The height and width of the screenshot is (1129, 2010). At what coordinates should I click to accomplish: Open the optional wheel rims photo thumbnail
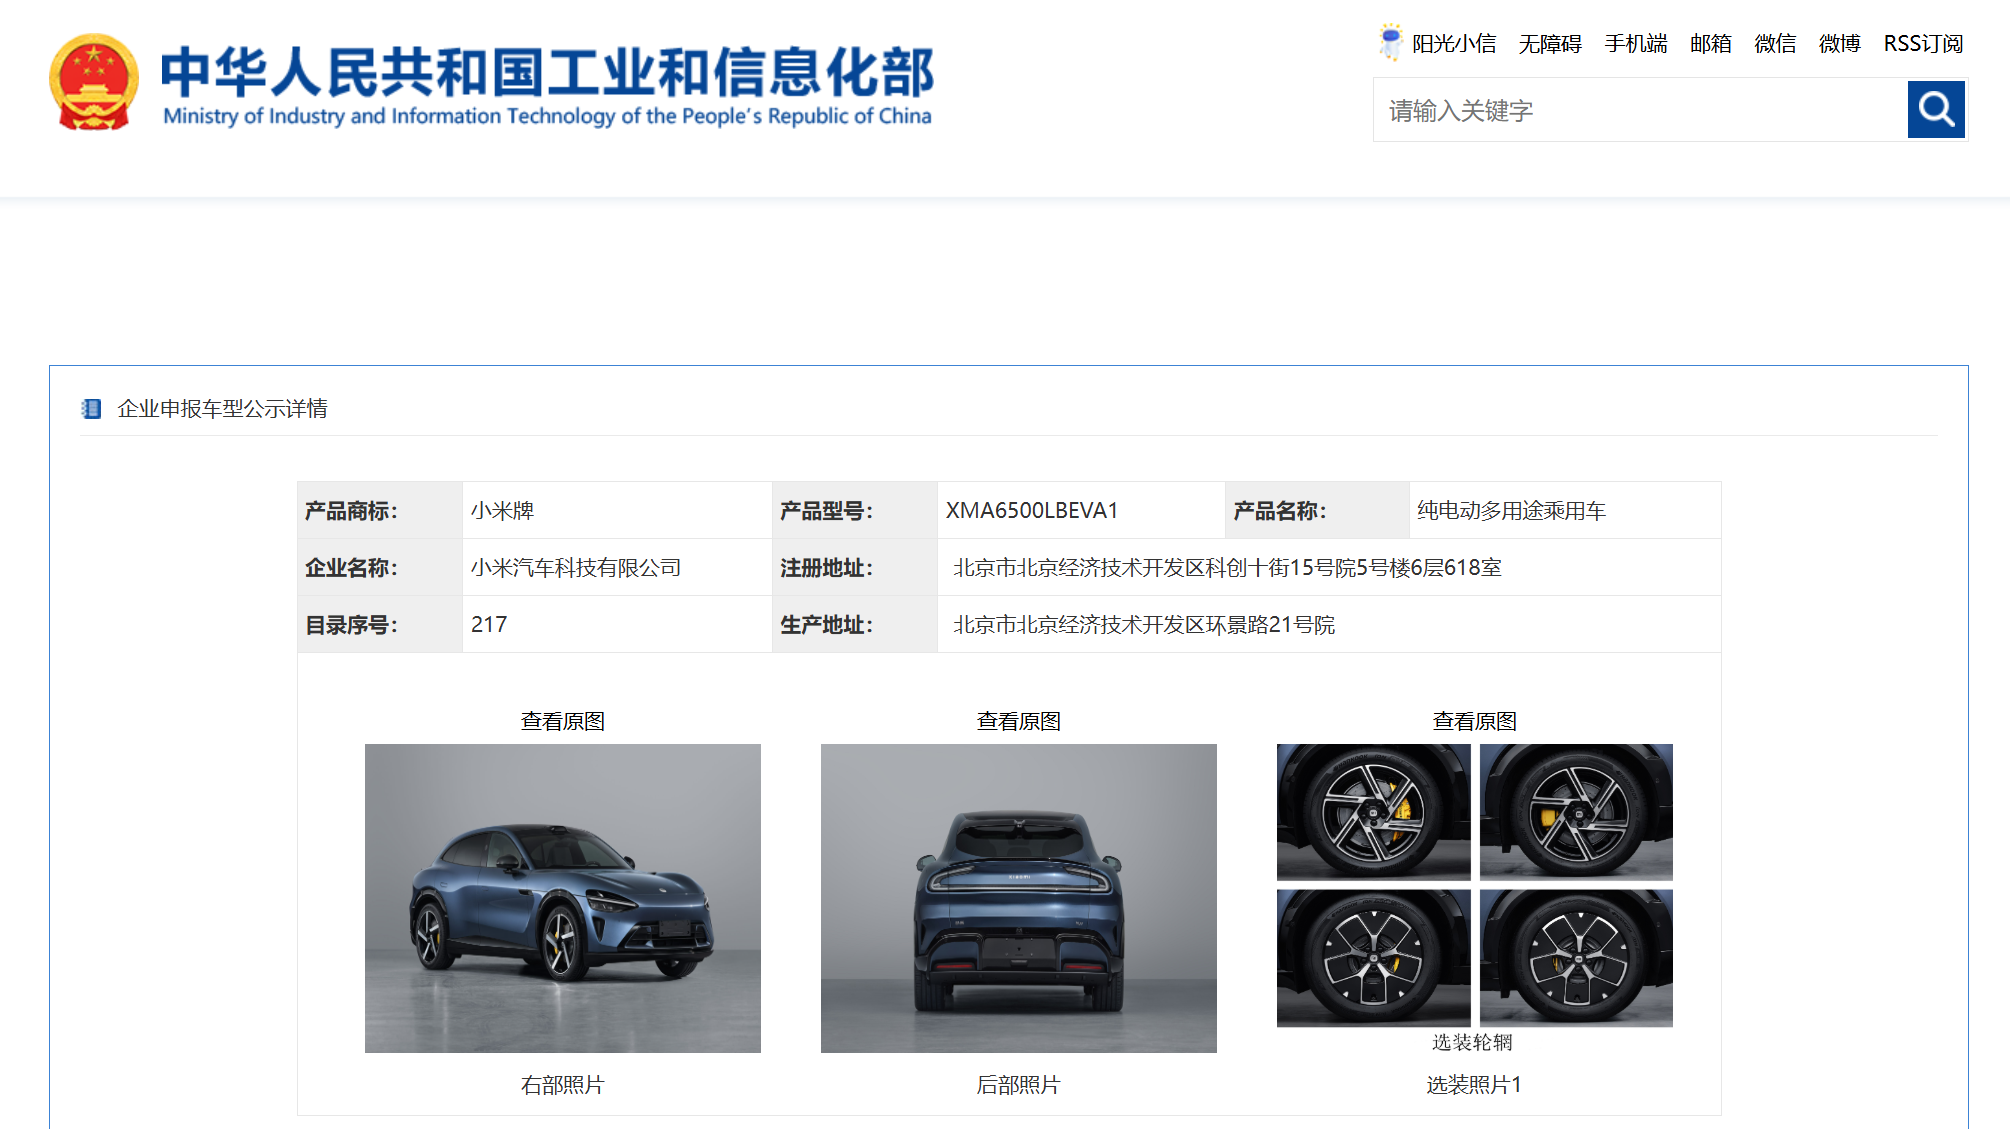tap(1475, 898)
